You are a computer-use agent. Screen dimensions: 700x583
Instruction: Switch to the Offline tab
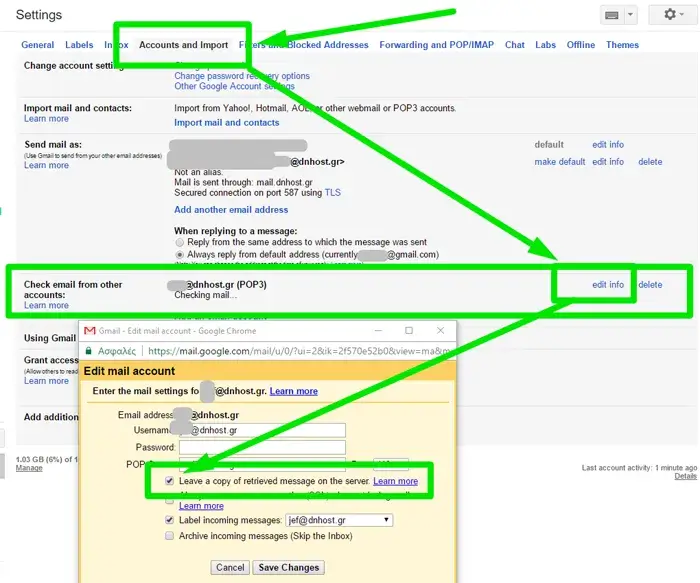pos(581,45)
